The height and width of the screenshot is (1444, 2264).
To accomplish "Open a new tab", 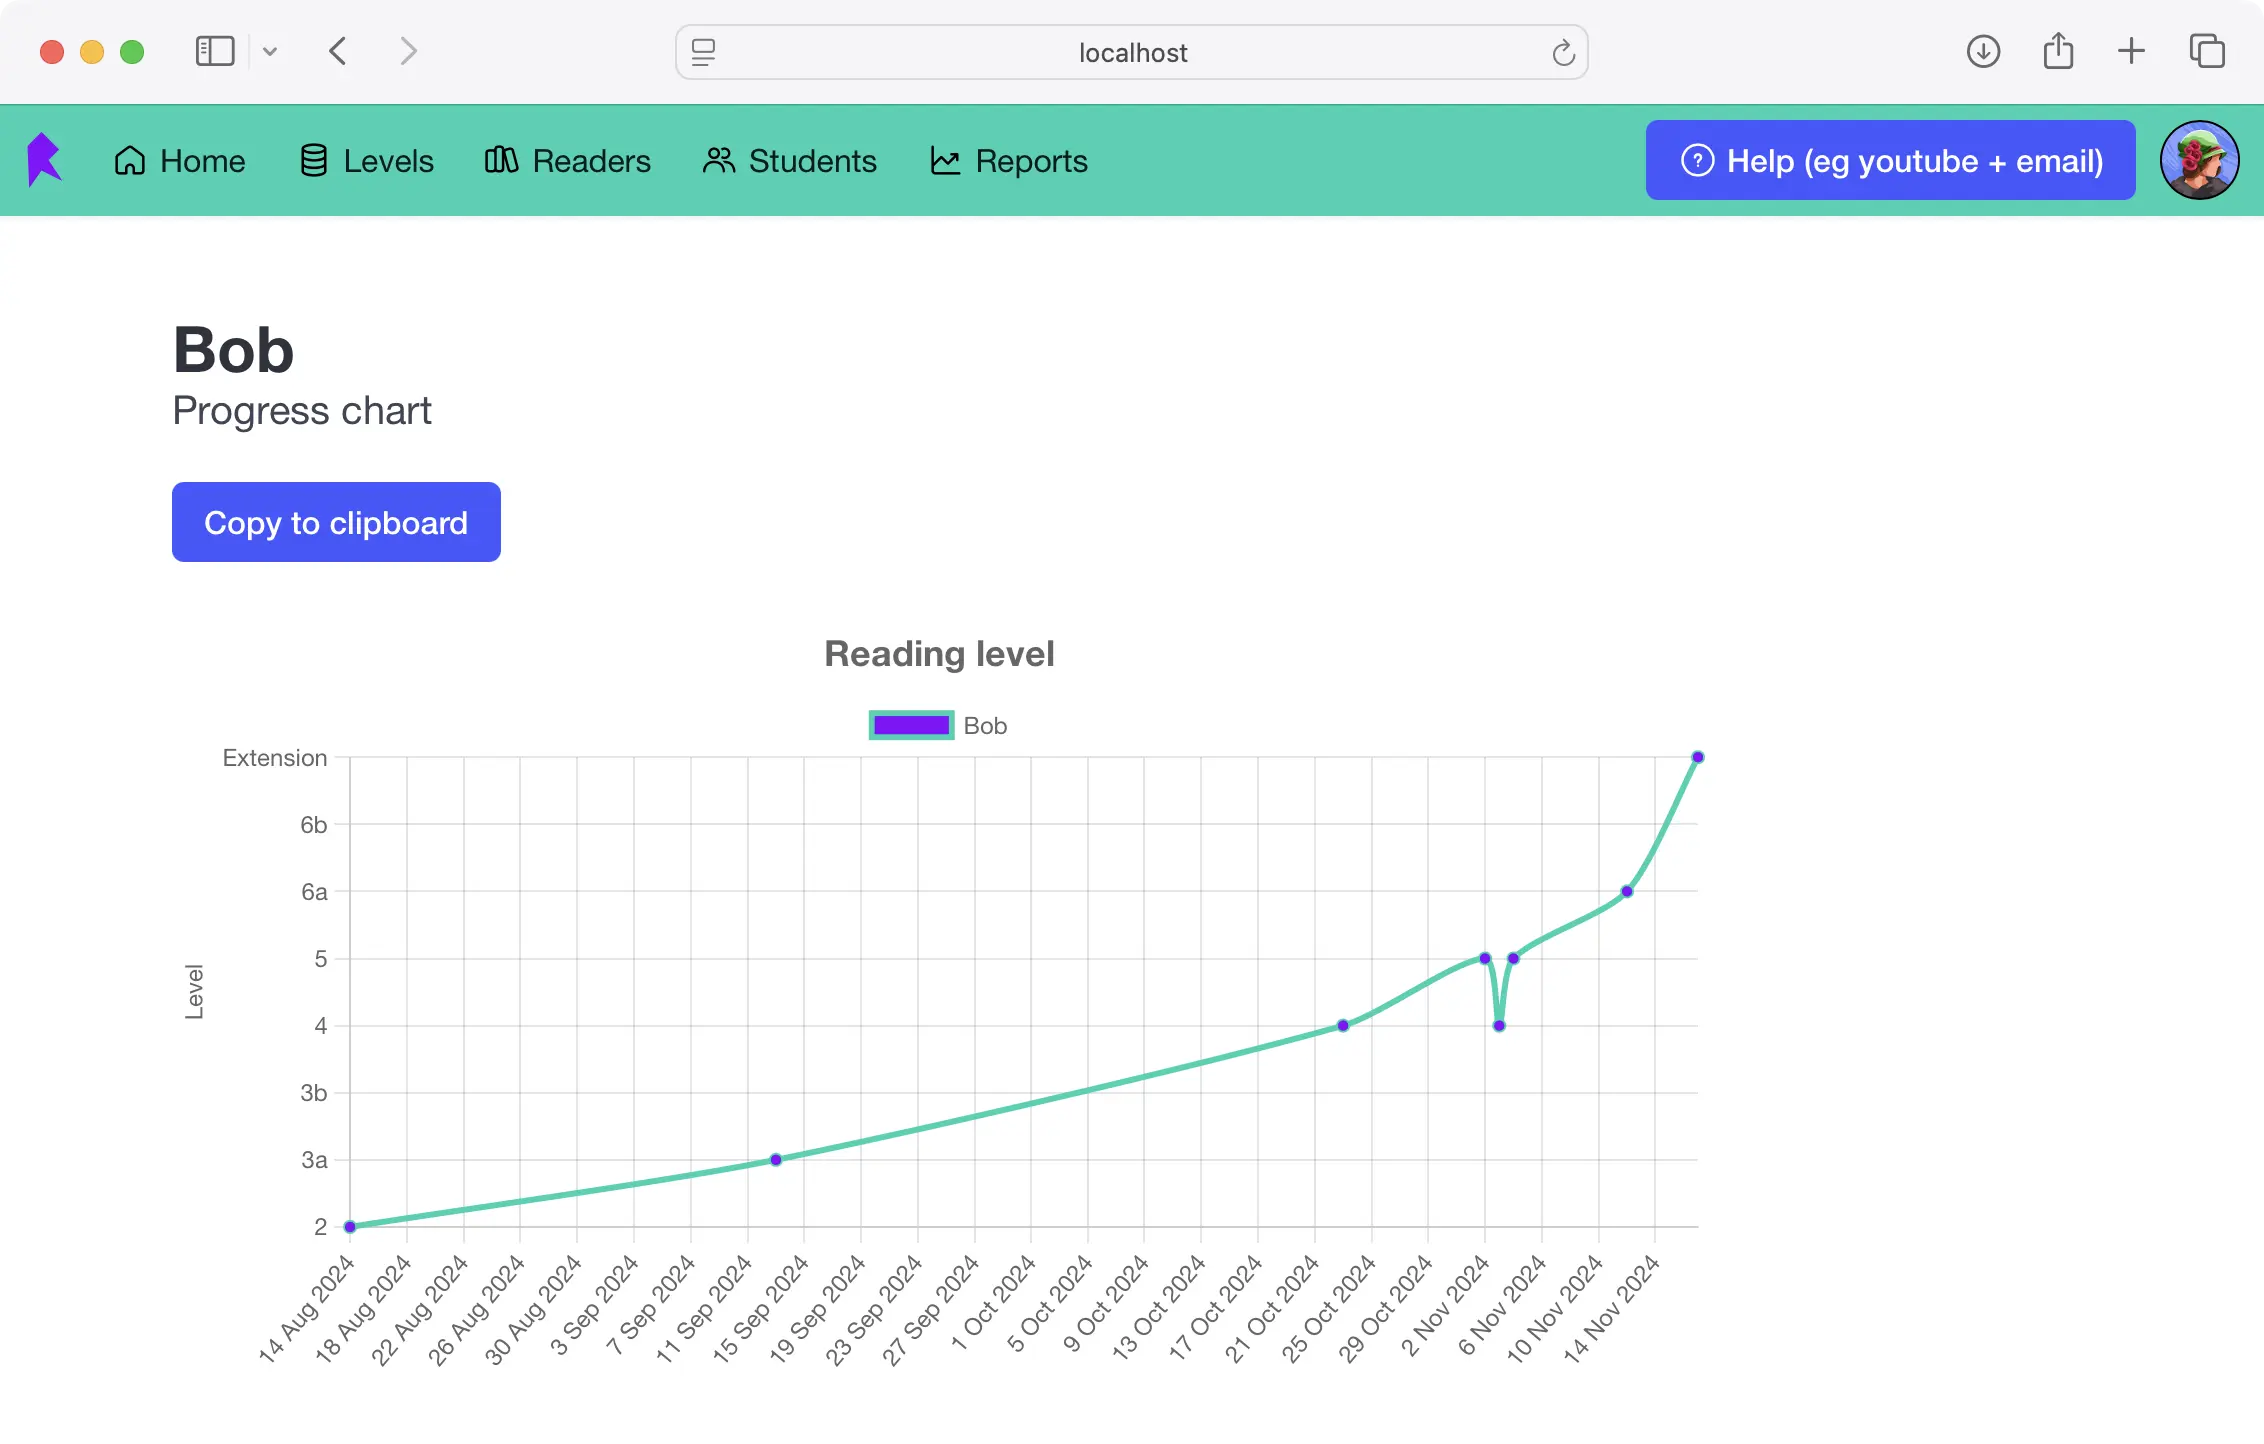I will 2131,51.
